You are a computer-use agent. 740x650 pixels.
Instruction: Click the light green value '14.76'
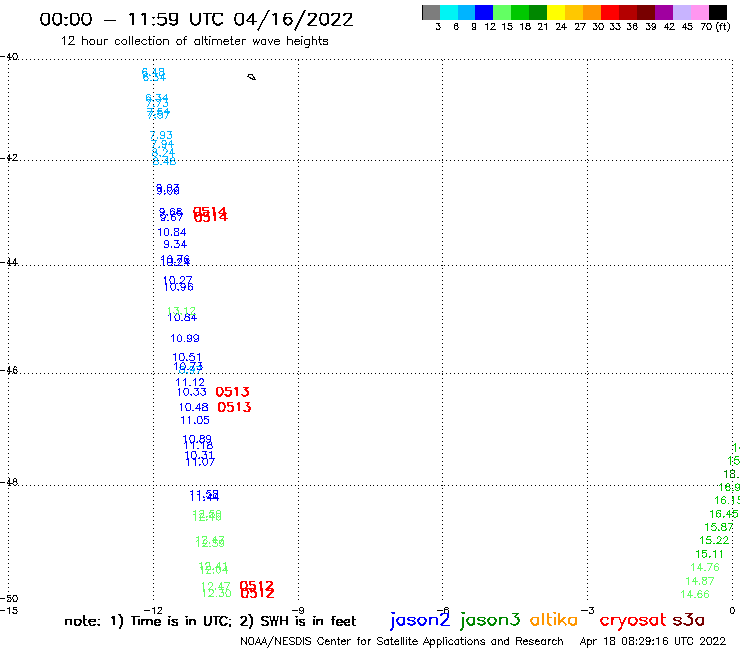[705, 567]
